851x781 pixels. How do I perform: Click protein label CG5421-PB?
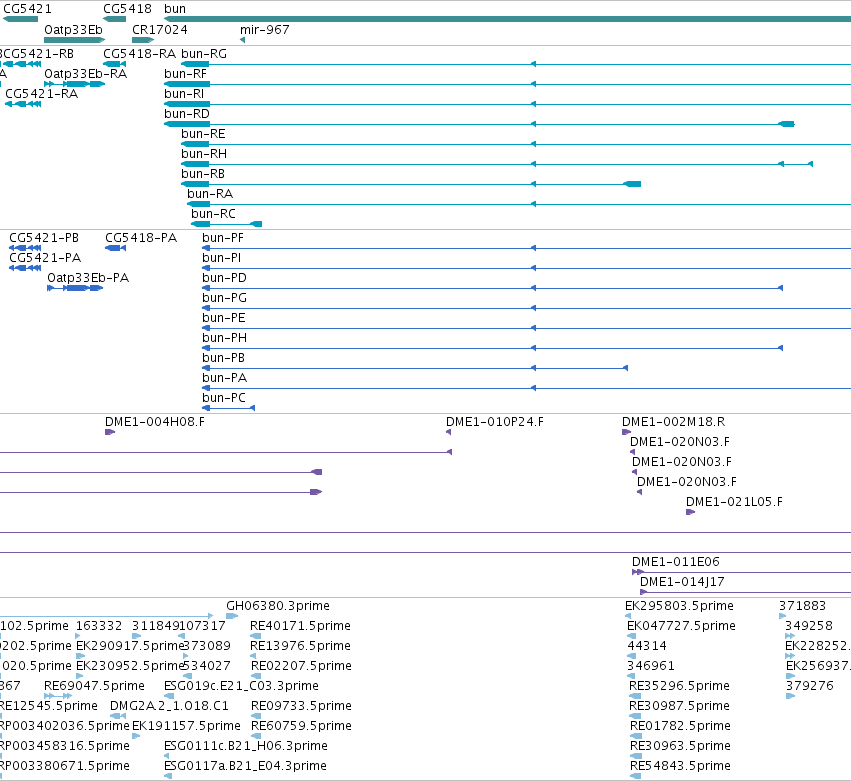44,238
